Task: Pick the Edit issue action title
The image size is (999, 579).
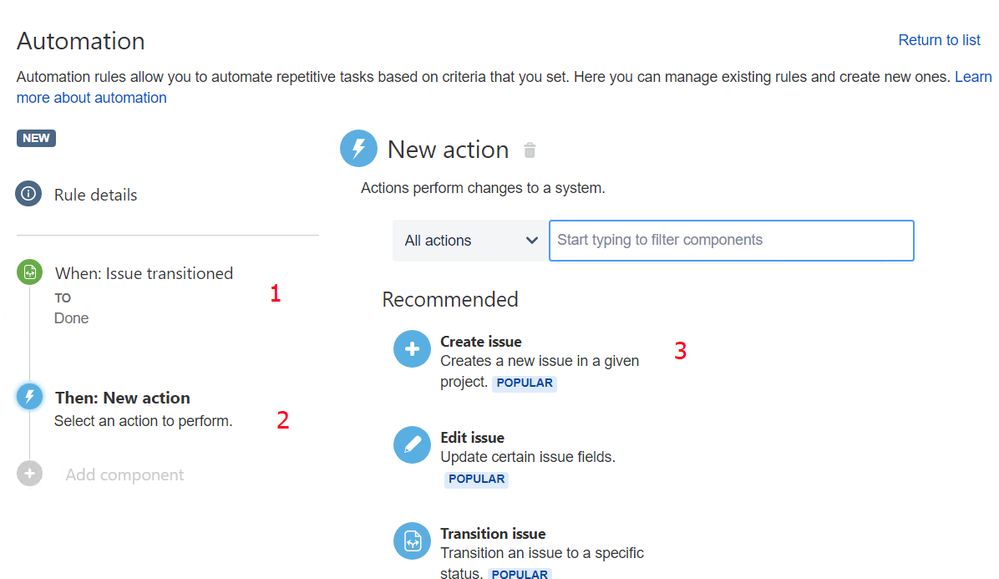Action: pyautogui.click(x=472, y=438)
